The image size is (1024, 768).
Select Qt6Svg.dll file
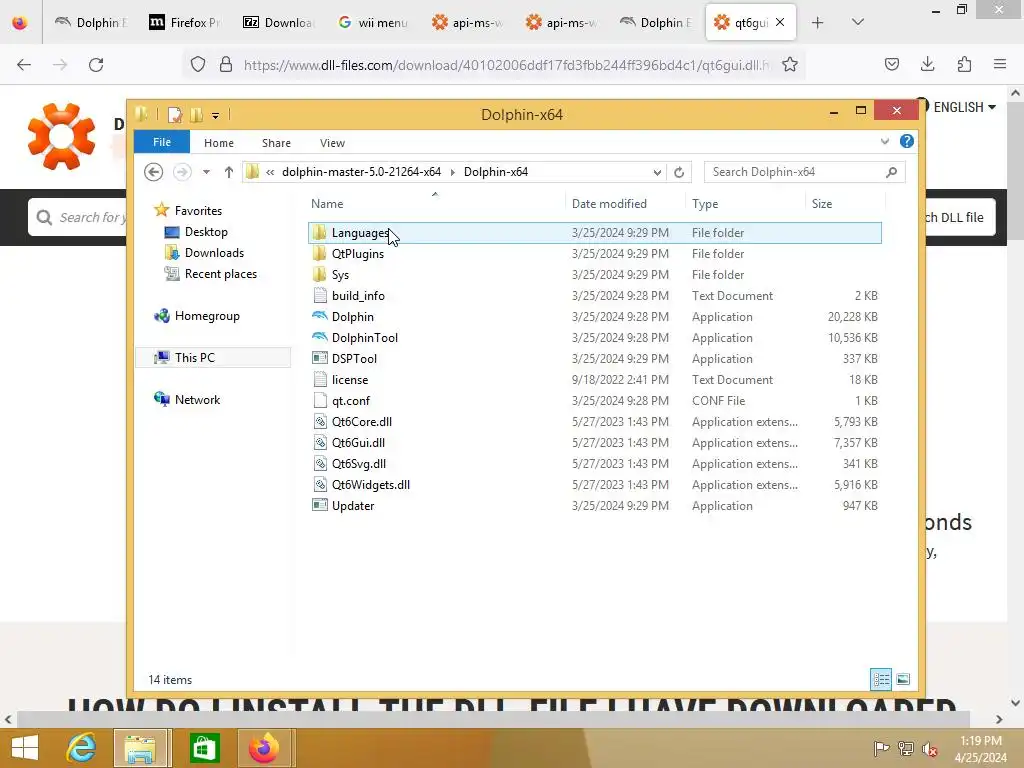pyautogui.click(x=594, y=463)
